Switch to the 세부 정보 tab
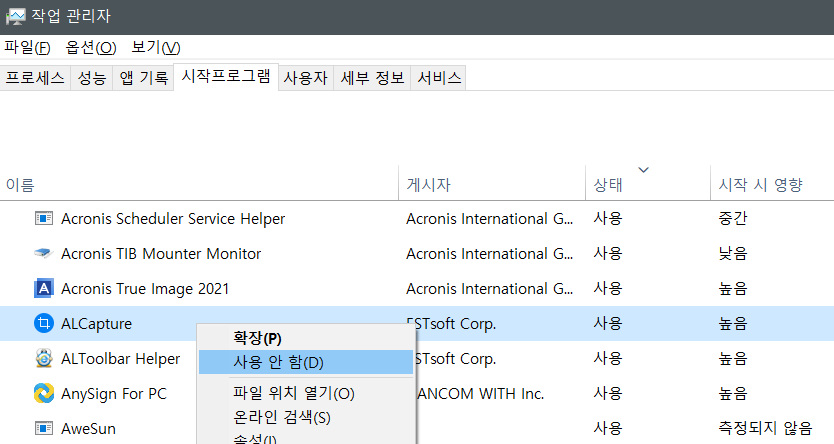The height and width of the screenshot is (444, 834). tap(372, 78)
